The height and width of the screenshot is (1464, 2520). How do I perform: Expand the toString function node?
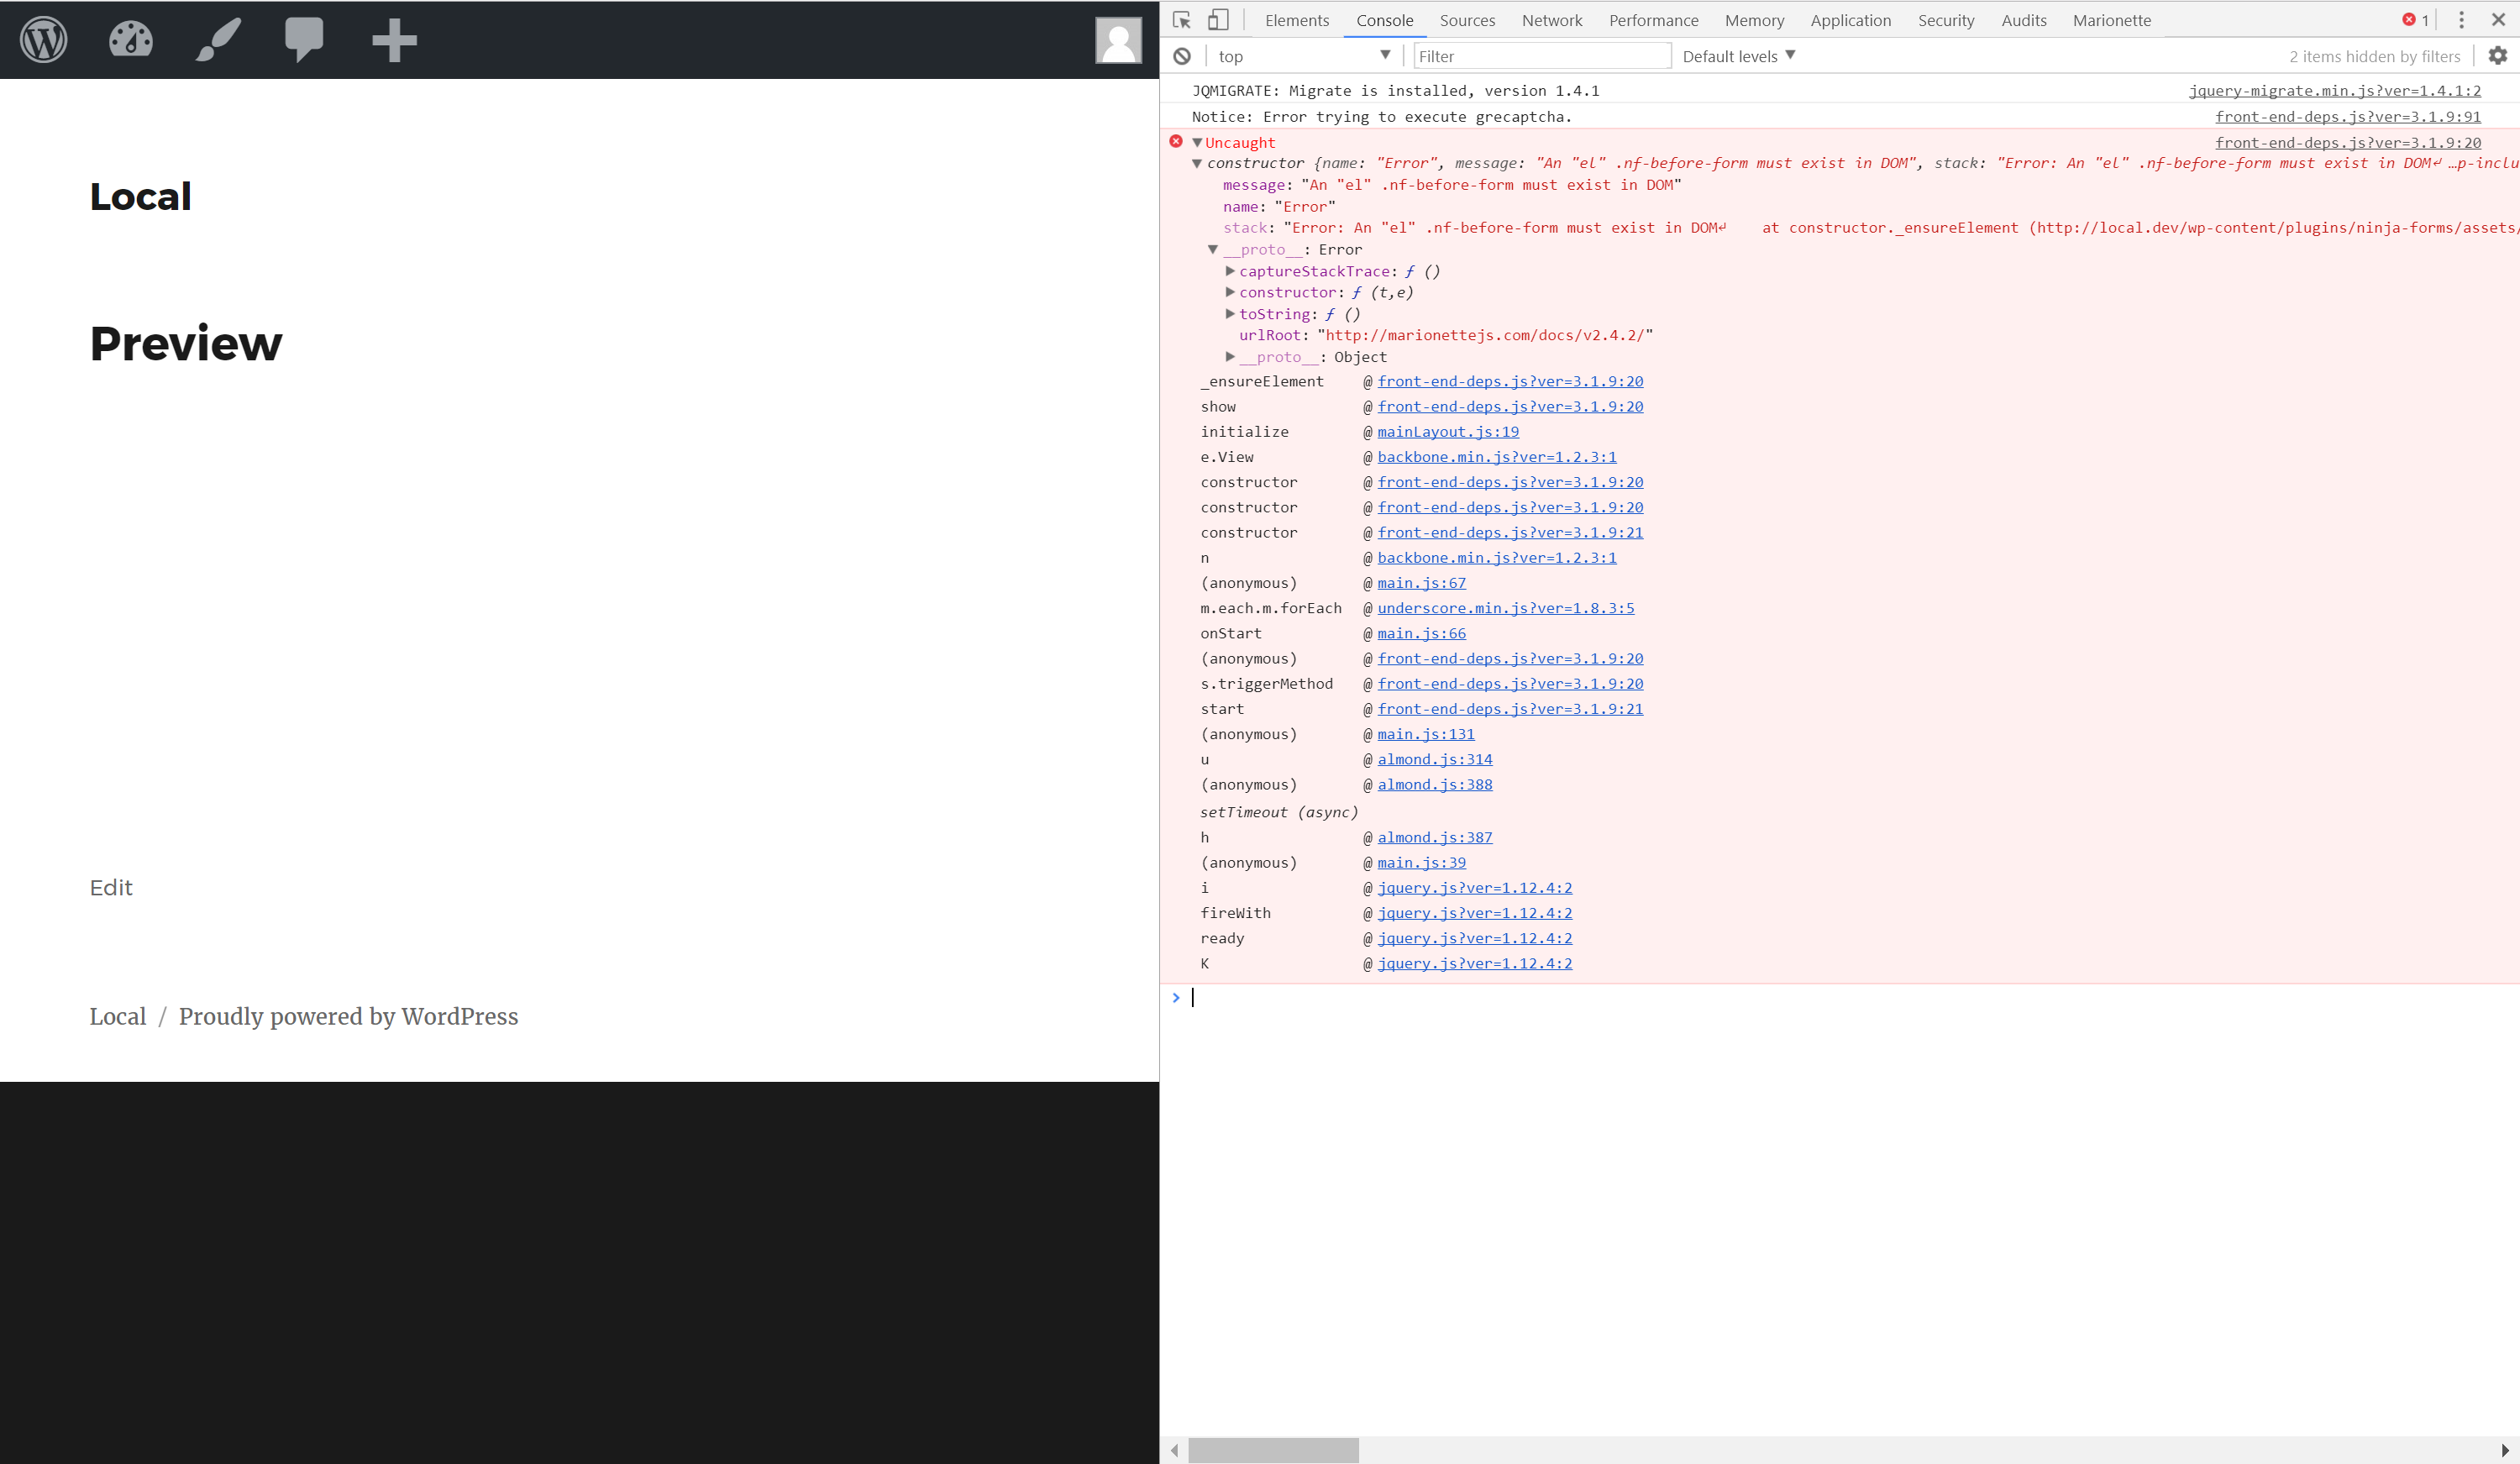click(1230, 314)
